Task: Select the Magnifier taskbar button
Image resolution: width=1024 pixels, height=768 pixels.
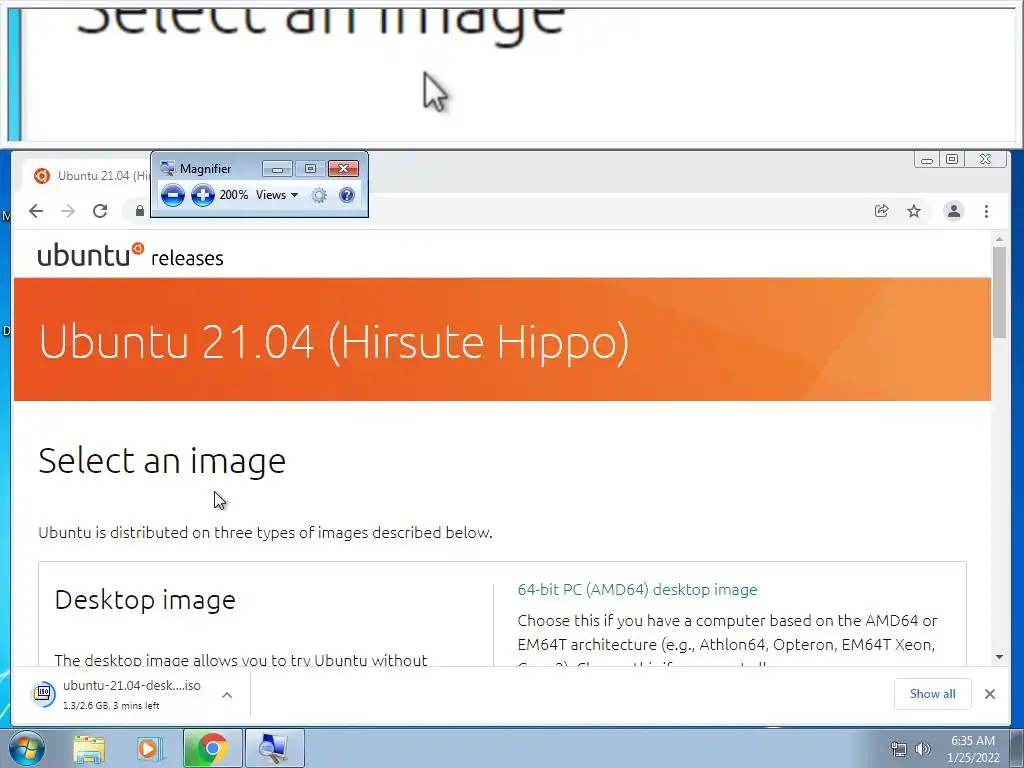Action: [274, 748]
